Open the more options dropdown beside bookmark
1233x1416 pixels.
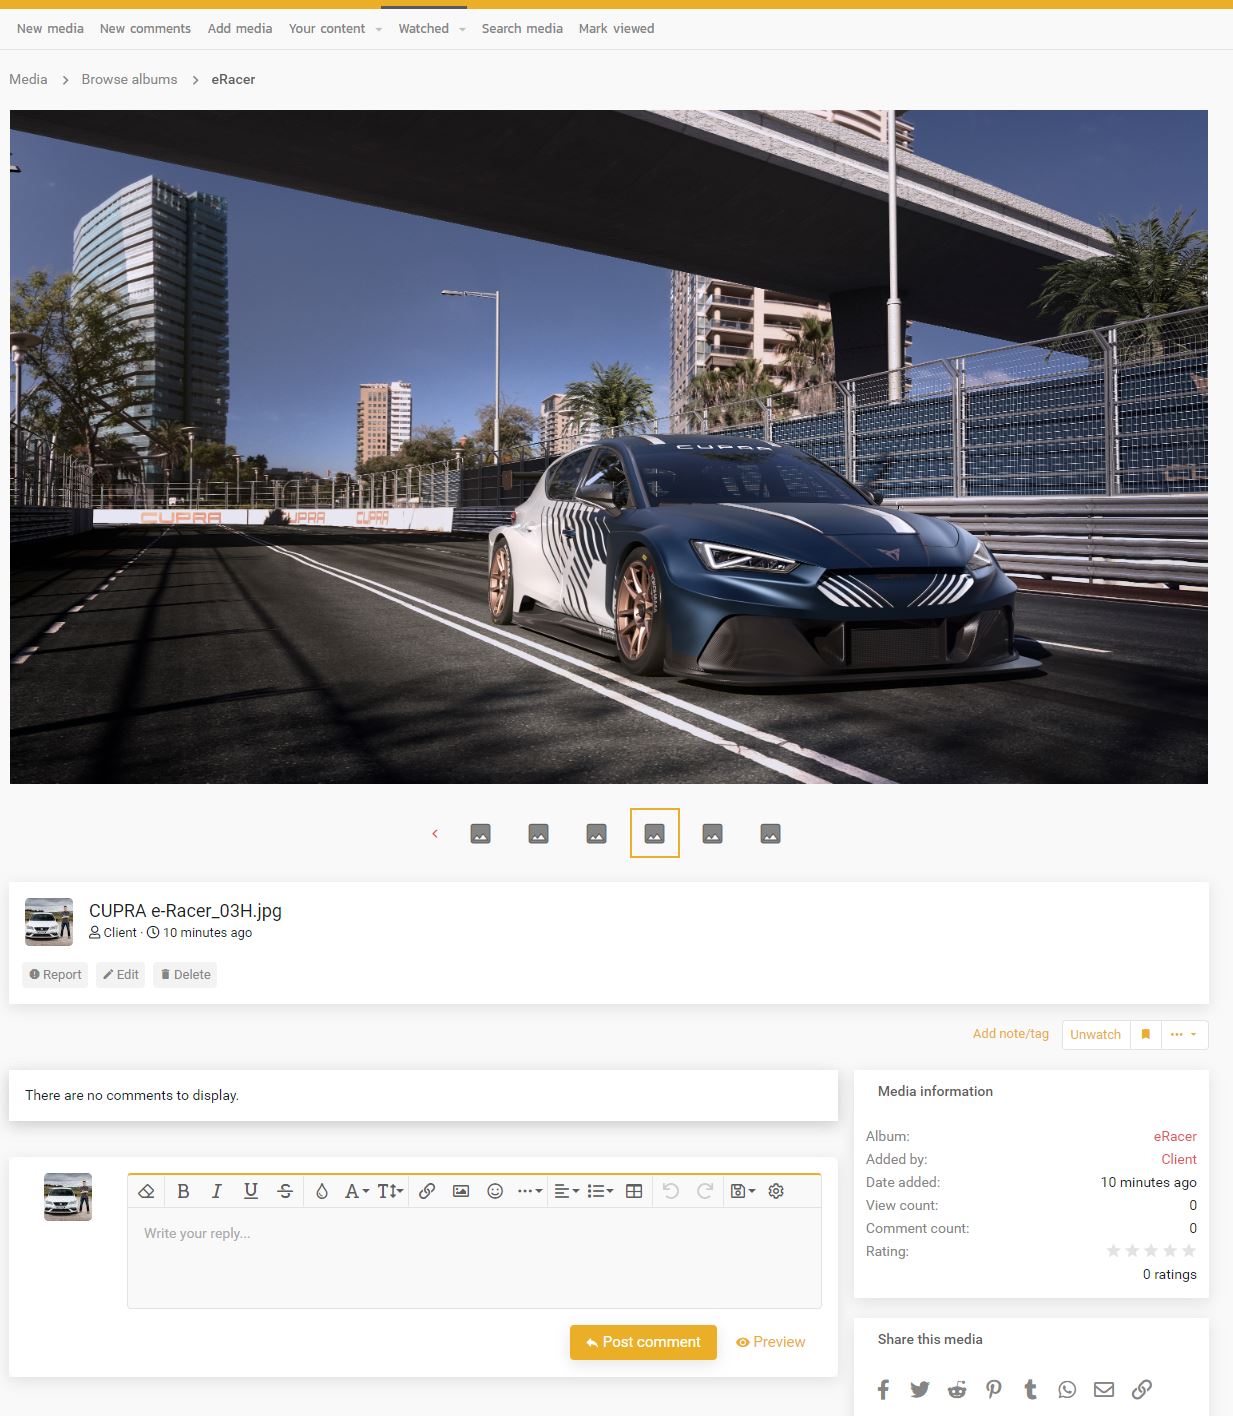tap(1184, 1034)
